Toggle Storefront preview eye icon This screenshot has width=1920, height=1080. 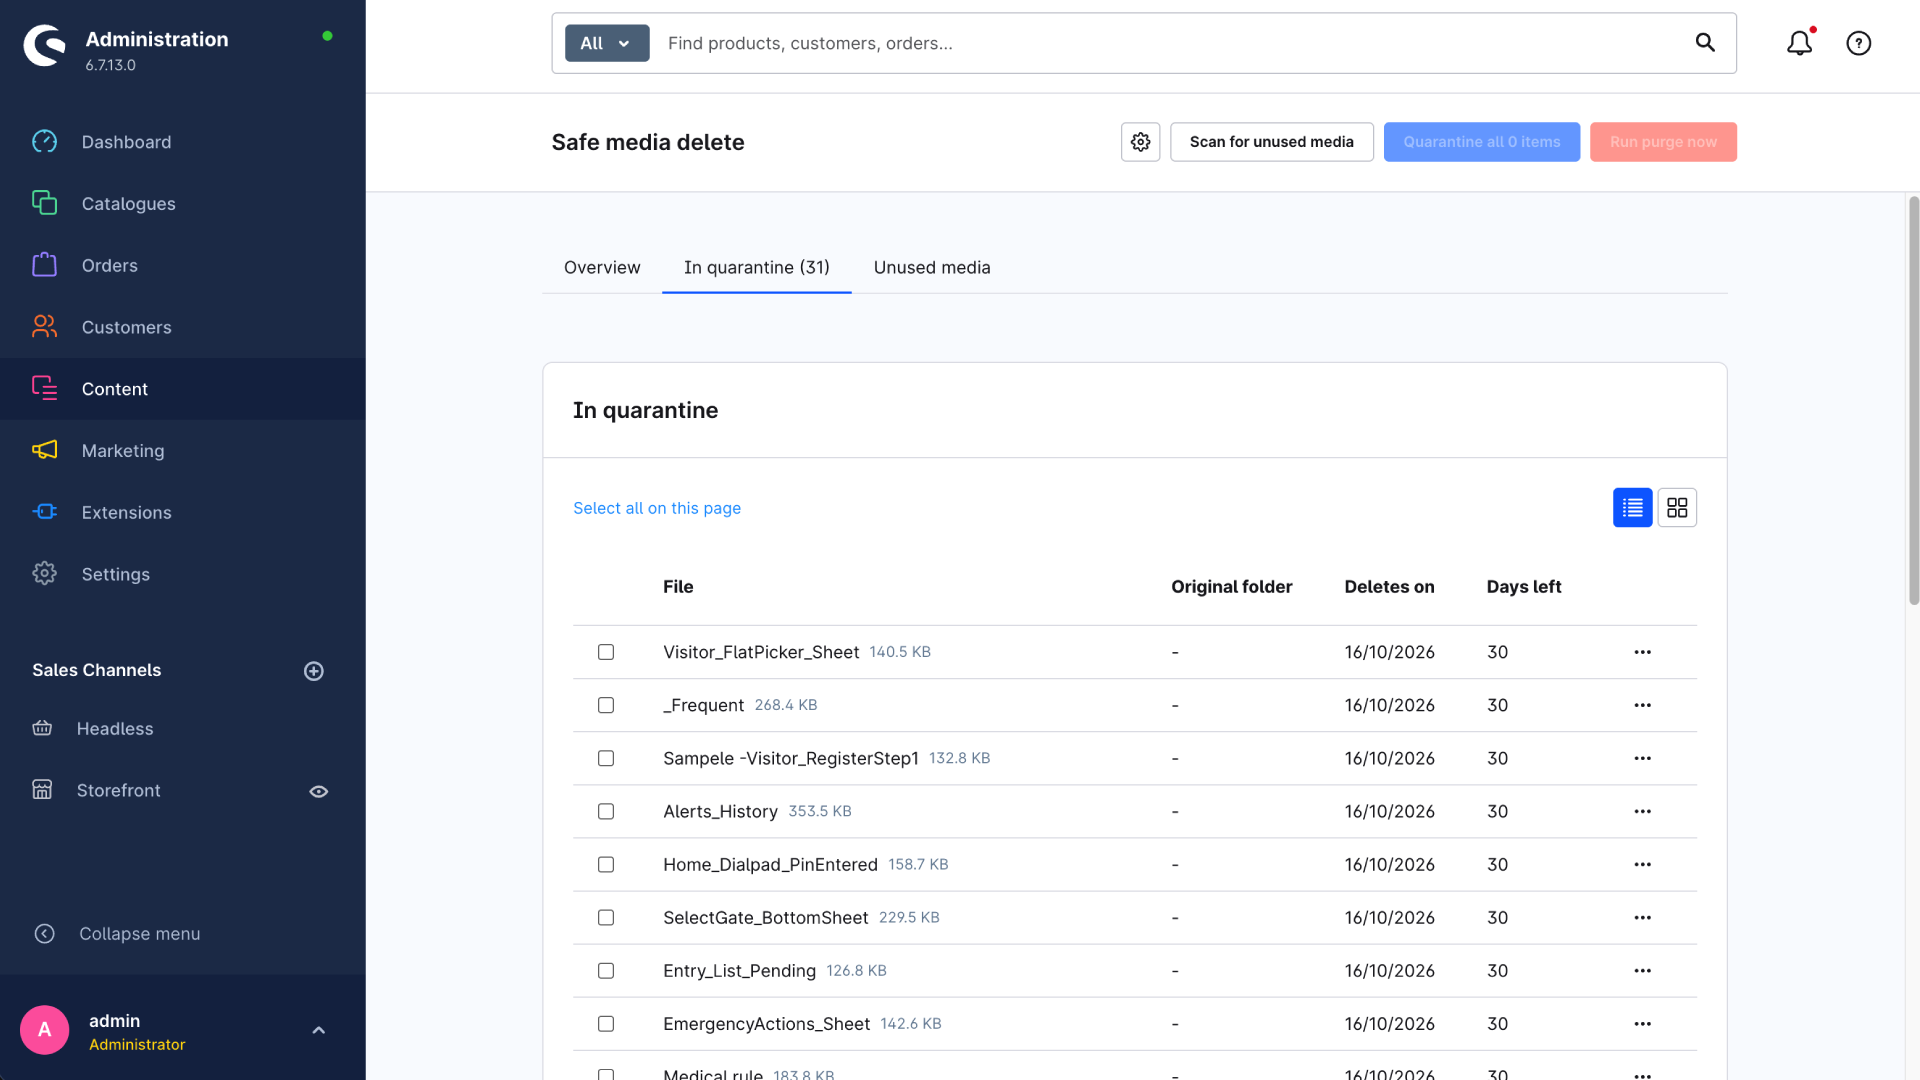[319, 791]
